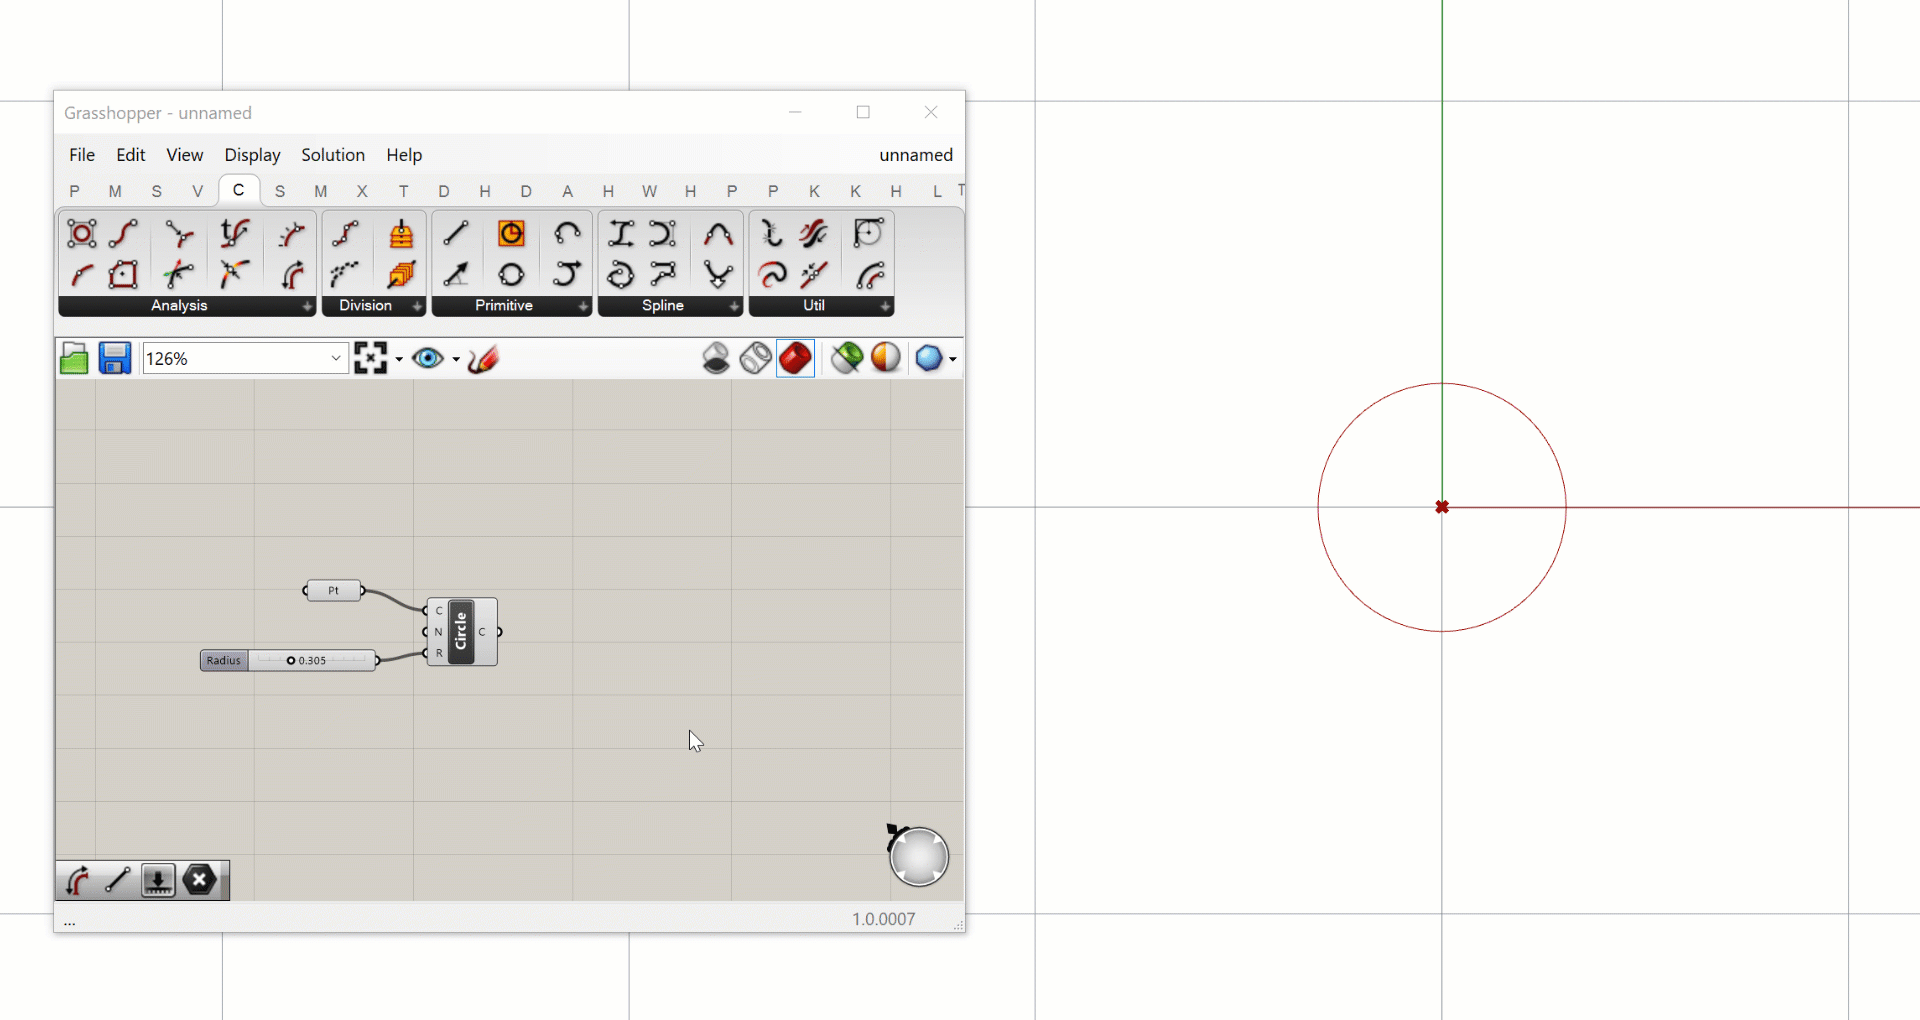This screenshot has width=1920, height=1020.
Task: Click the Arc primitive component icon
Action: [x=567, y=234]
